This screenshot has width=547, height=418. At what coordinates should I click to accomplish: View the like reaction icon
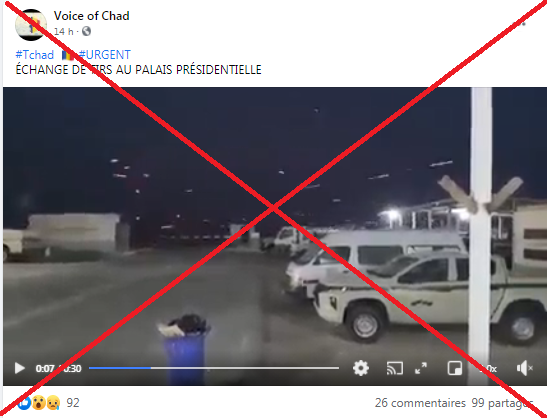click(24, 403)
